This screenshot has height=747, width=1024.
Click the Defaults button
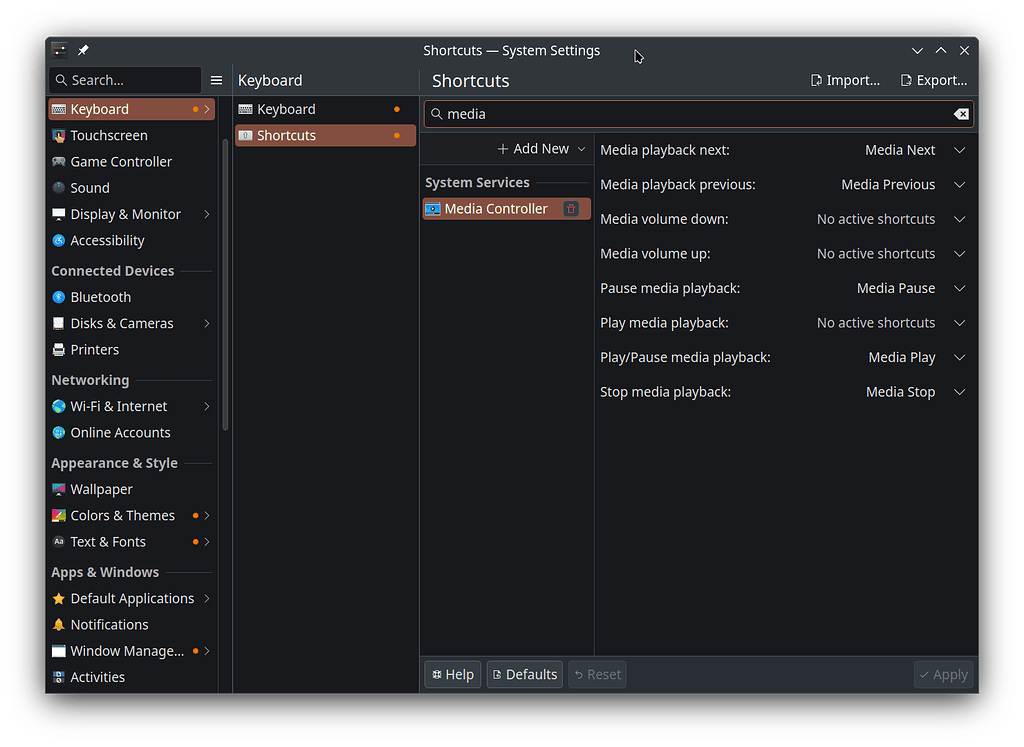pyautogui.click(x=524, y=674)
